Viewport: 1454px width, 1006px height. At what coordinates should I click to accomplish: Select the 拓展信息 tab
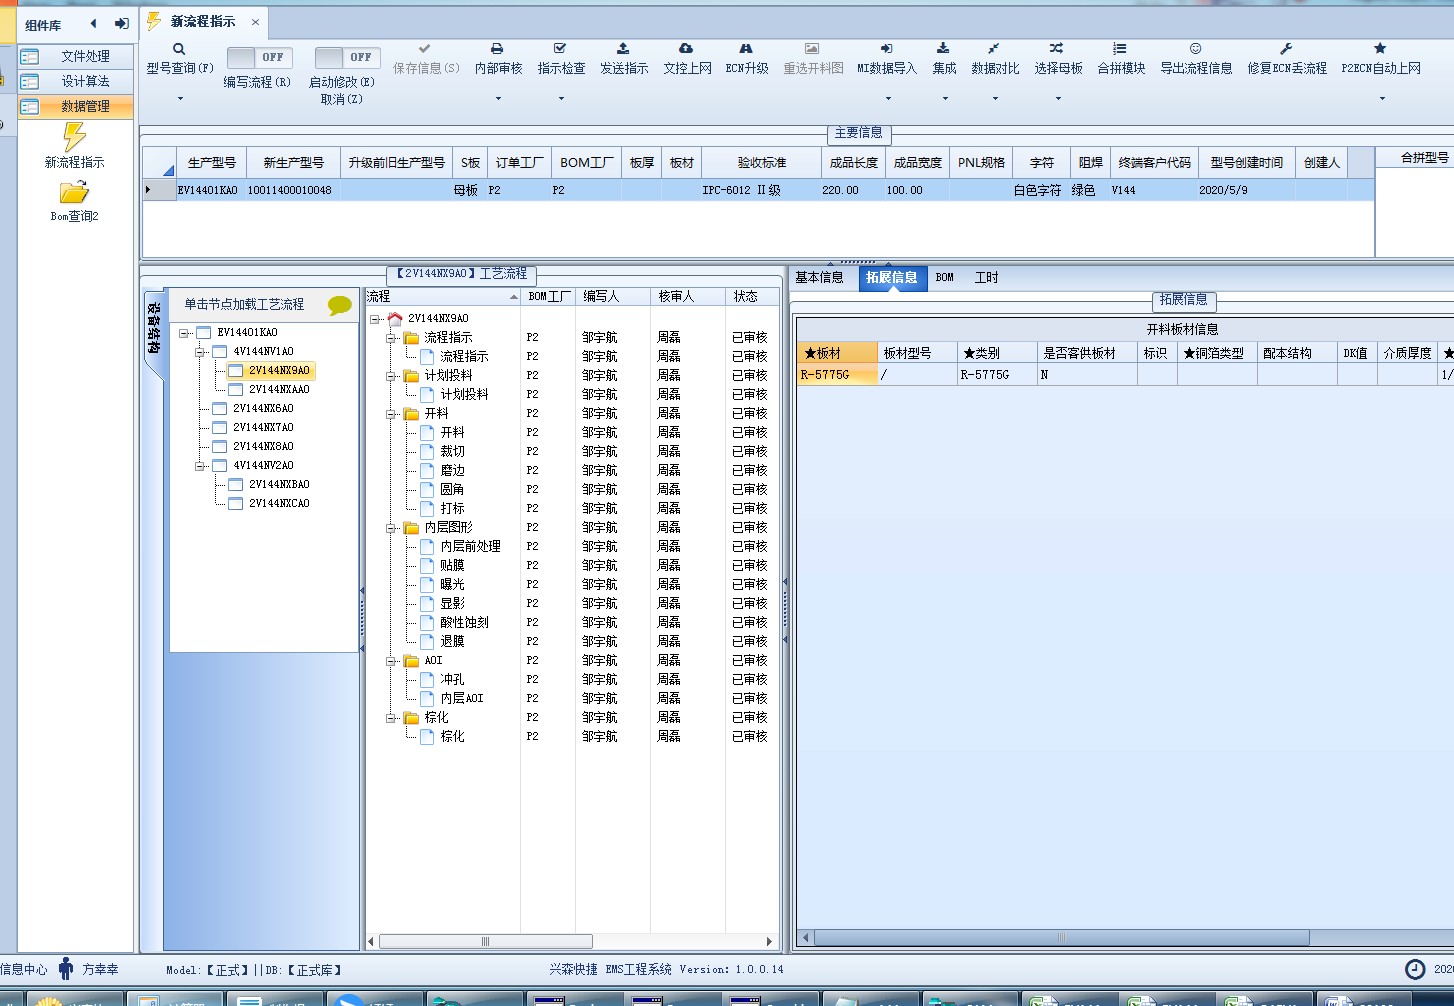click(891, 278)
